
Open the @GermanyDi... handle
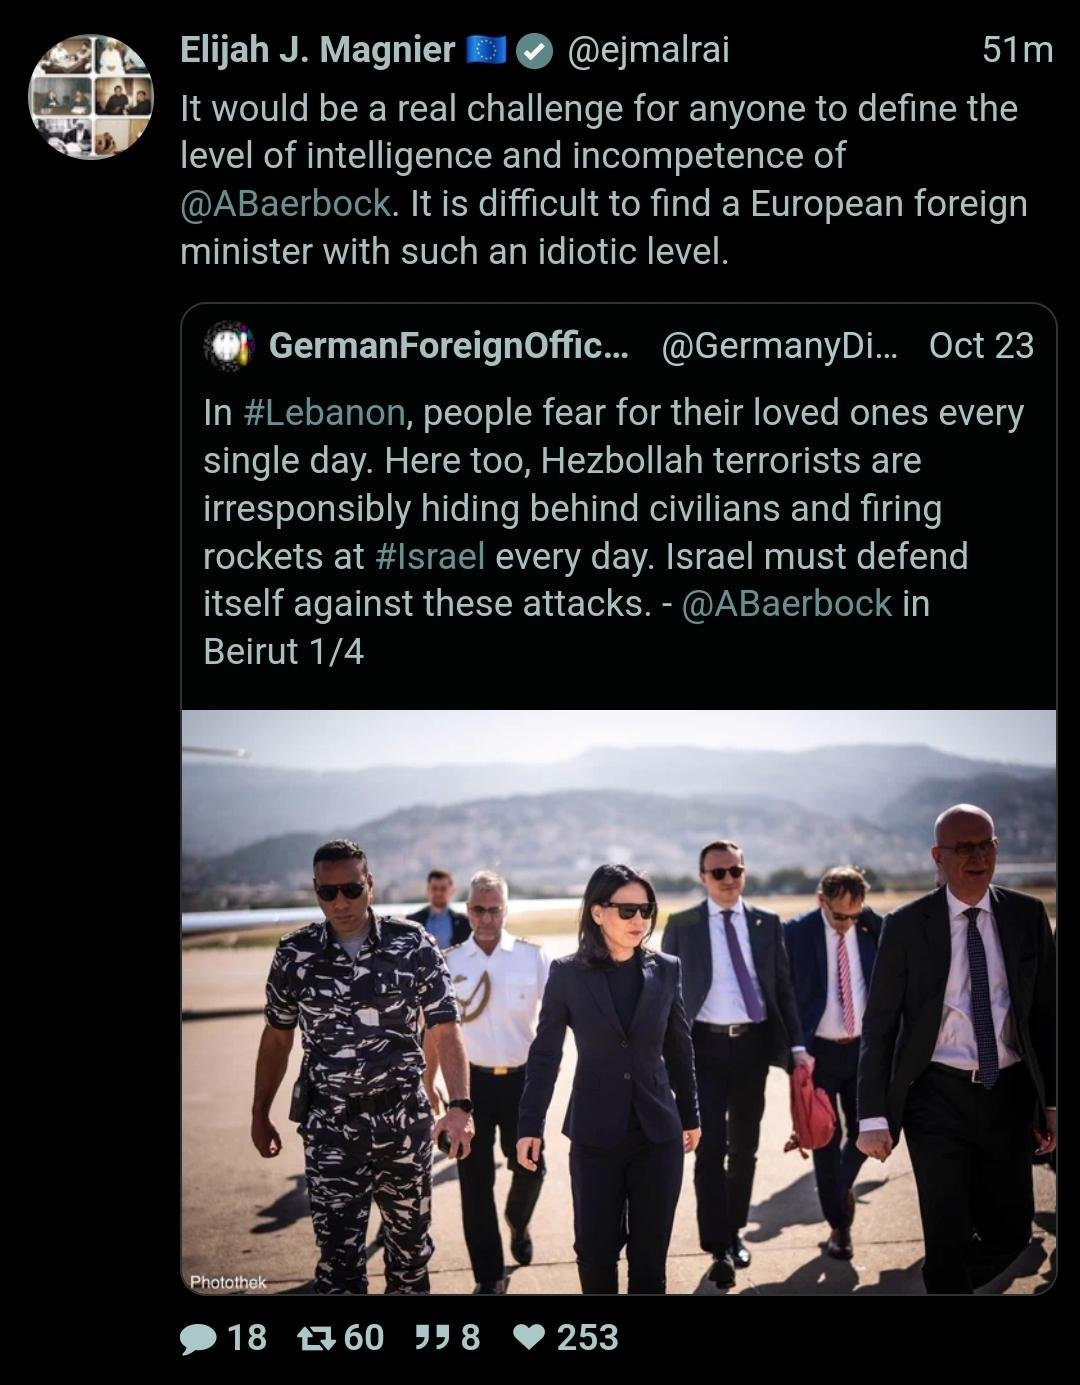pos(779,346)
